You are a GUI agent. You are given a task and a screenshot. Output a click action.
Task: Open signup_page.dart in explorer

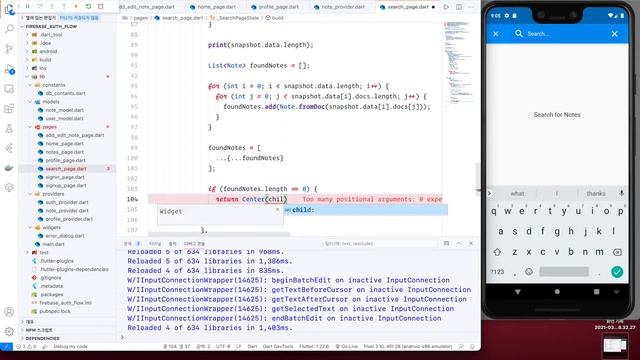(66, 185)
